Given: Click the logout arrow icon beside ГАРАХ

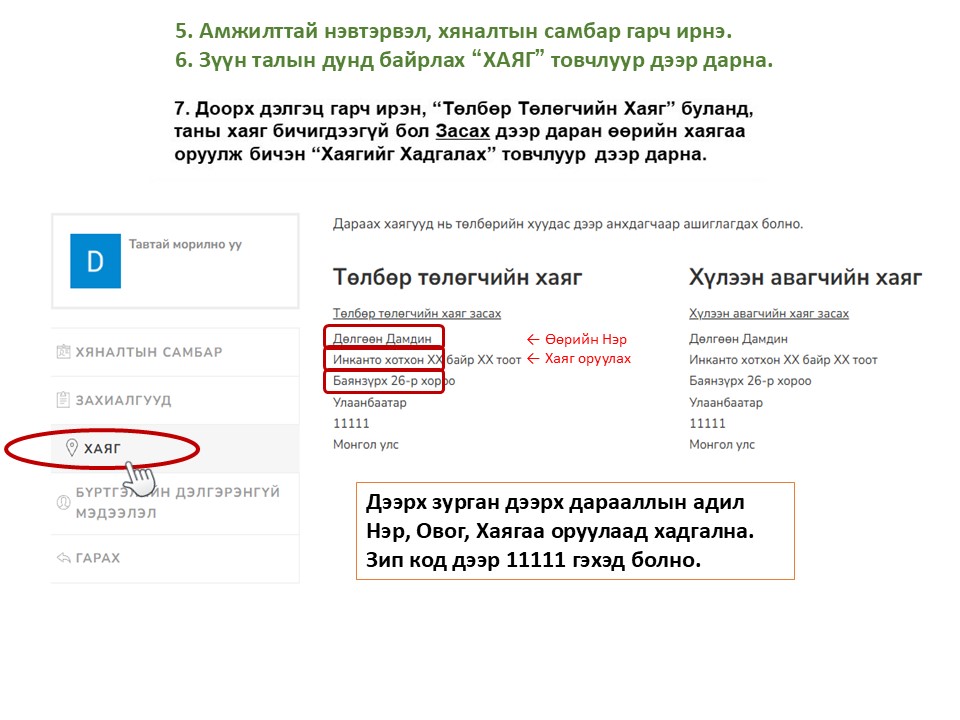Looking at the screenshot, I should pos(64,558).
